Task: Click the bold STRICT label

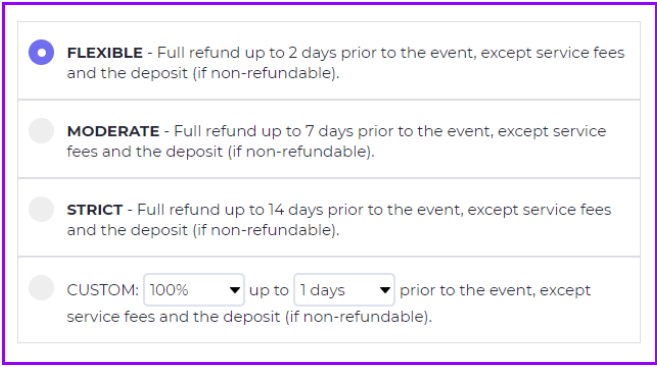Action: point(95,209)
